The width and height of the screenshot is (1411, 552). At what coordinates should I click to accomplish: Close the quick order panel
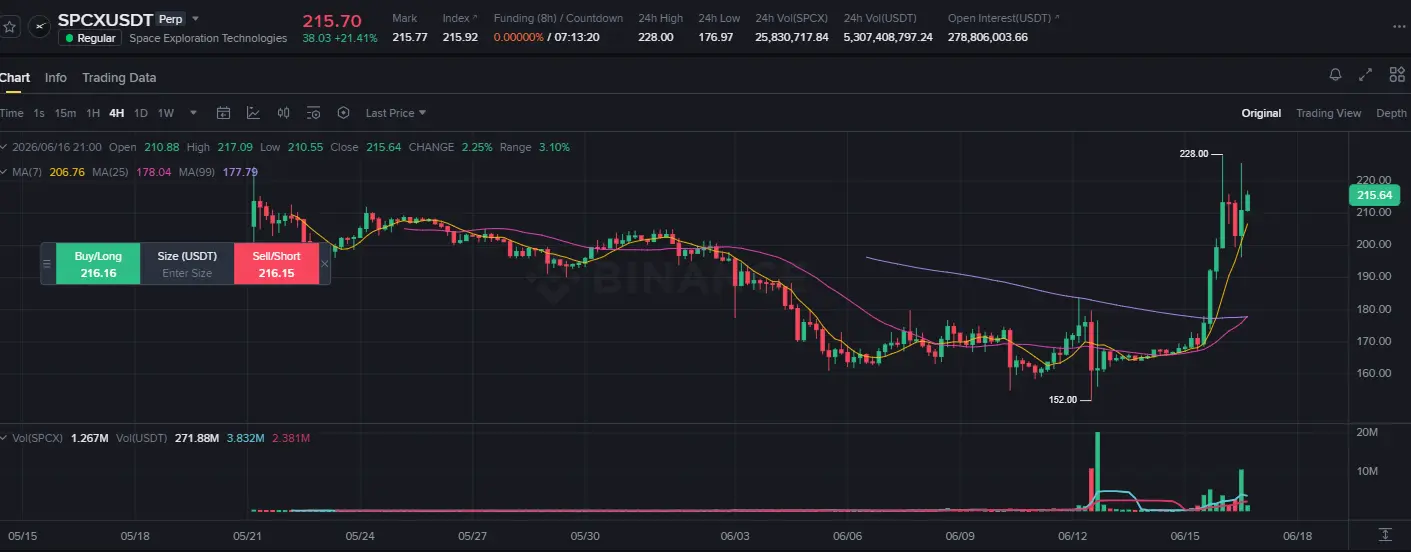point(325,264)
